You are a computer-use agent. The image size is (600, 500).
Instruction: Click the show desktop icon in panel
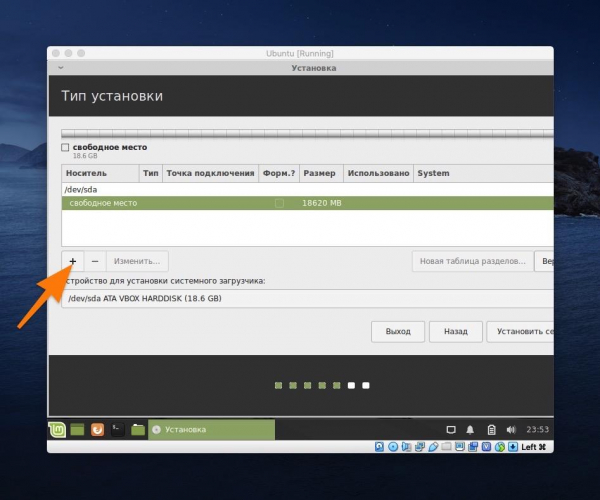pyautogui.click(x=77, y=430)
